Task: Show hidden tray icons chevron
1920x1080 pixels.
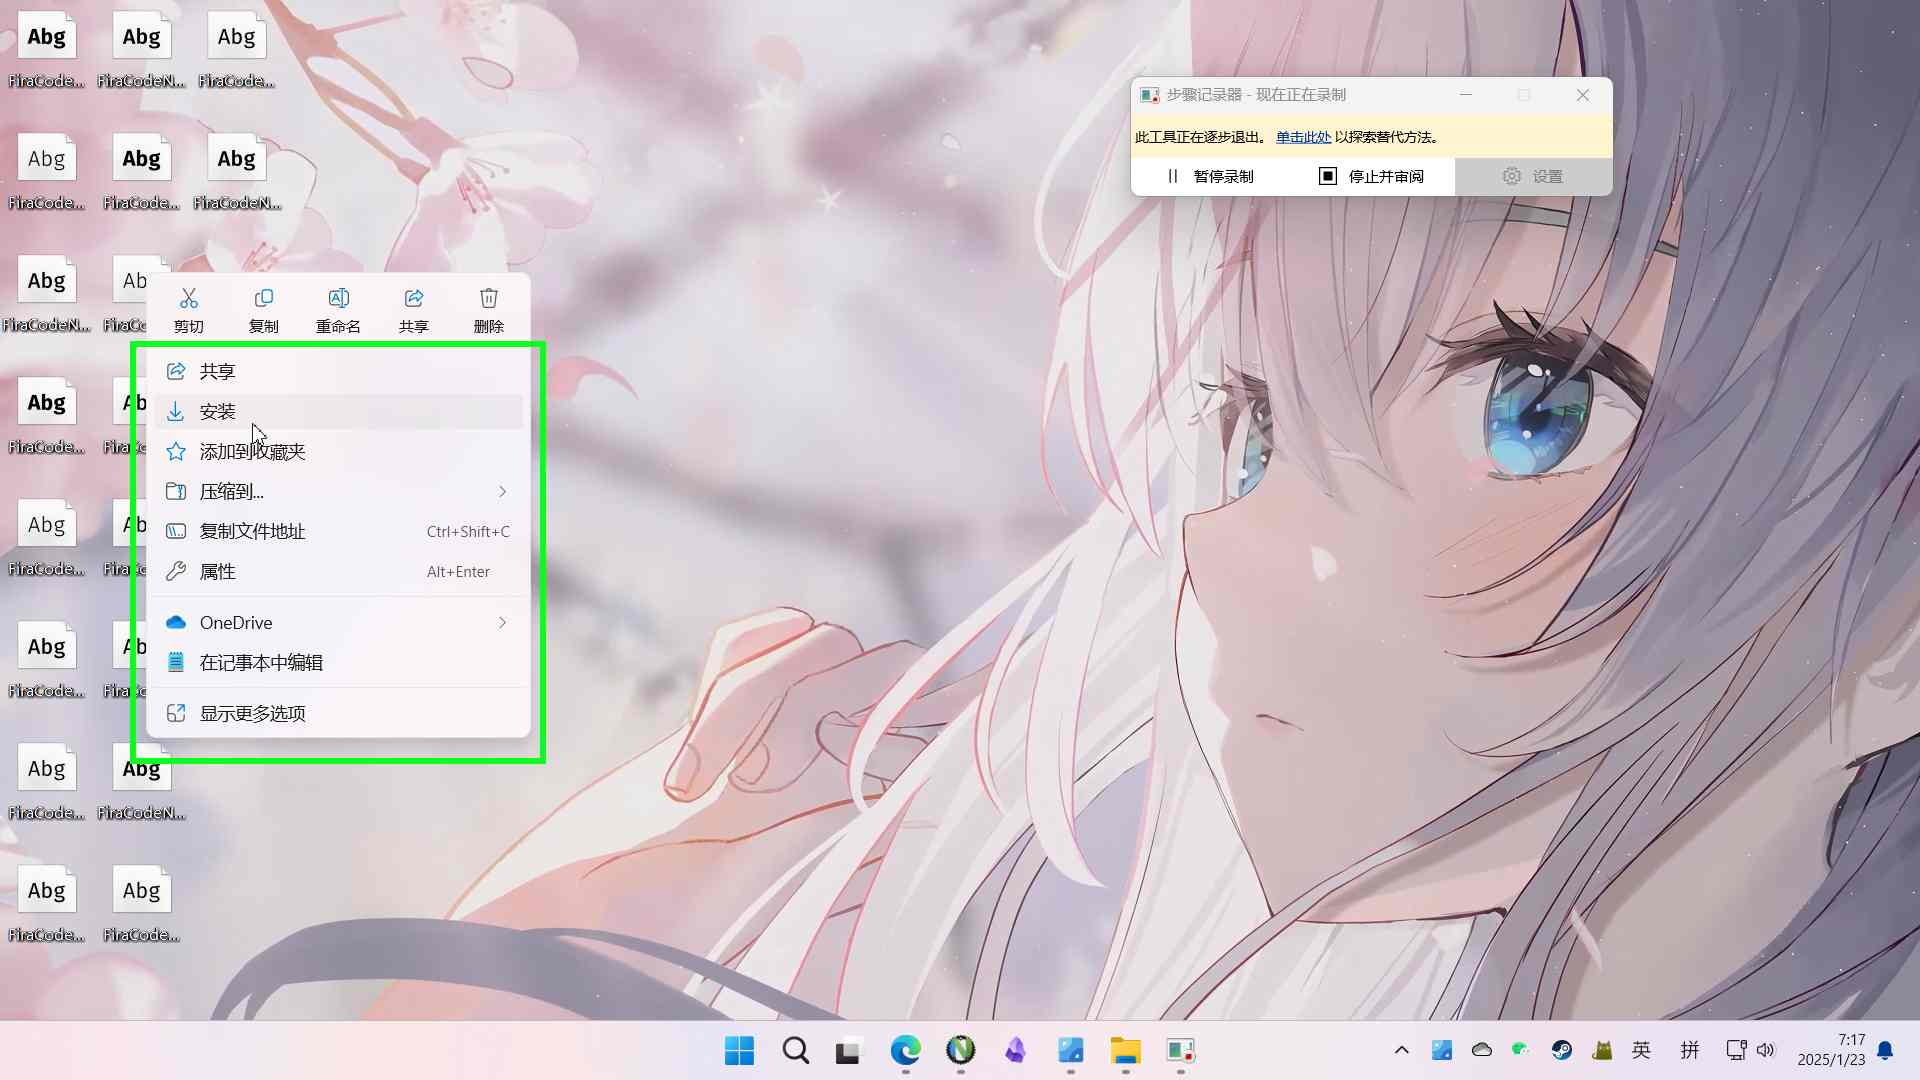Action: point(1401,1050)
